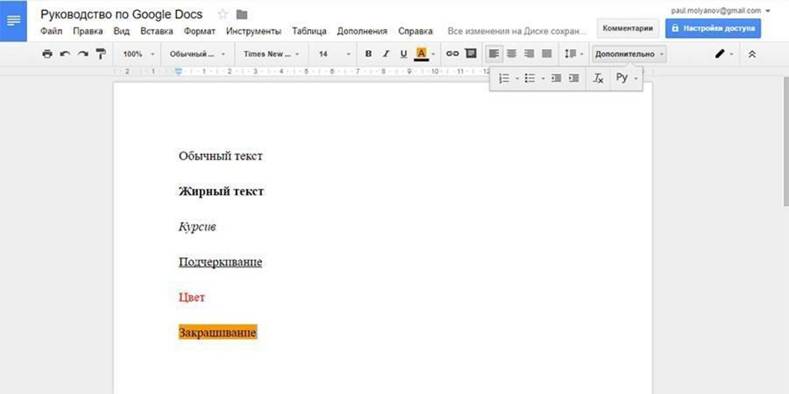Toggle italic formatting button
The height and width of the screenshot is (394, 789).
[x=386, y=54]
